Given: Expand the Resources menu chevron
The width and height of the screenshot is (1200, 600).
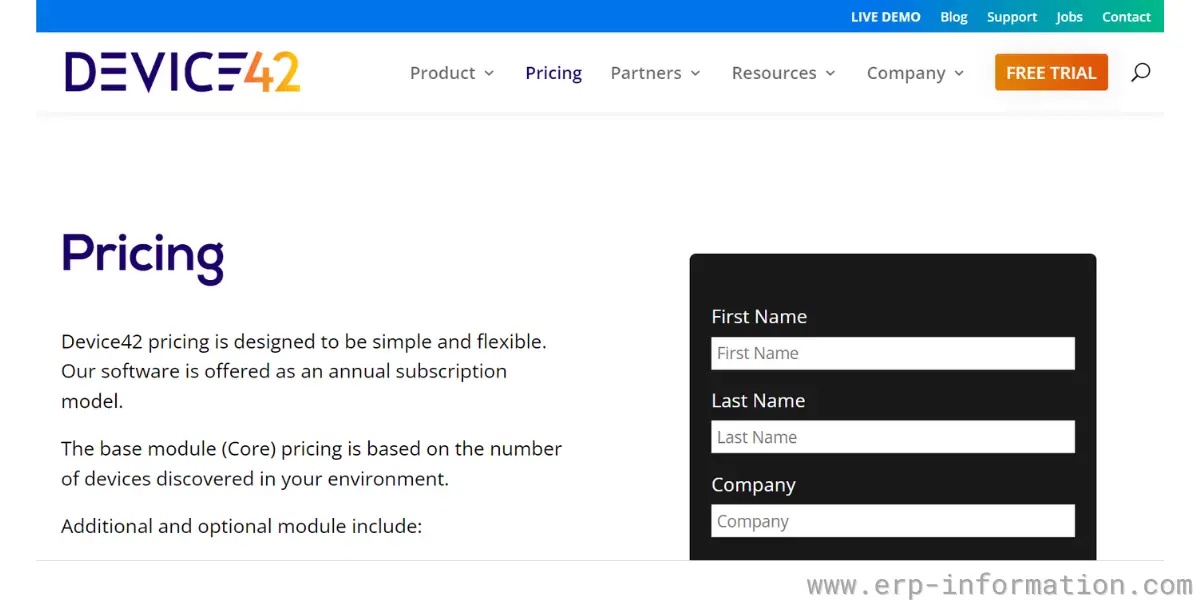Looking at the screenshot, I should 830,73.
